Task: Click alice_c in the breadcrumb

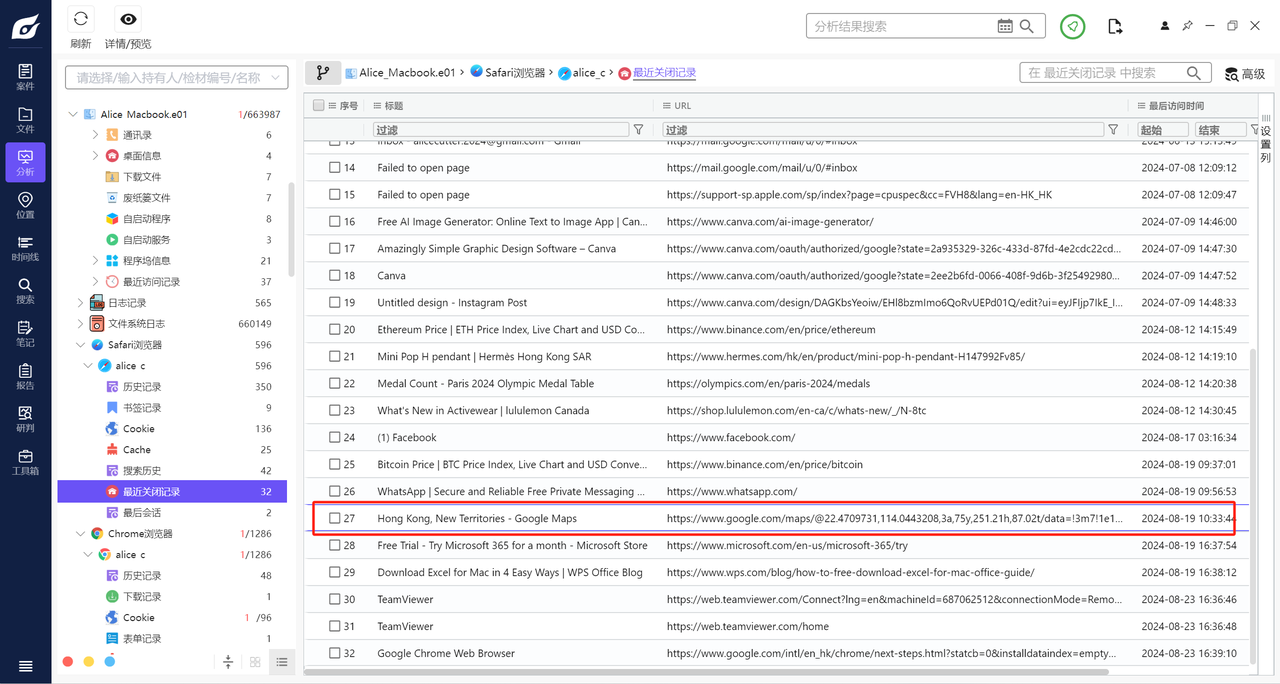Action: click(x=582, y=73)
